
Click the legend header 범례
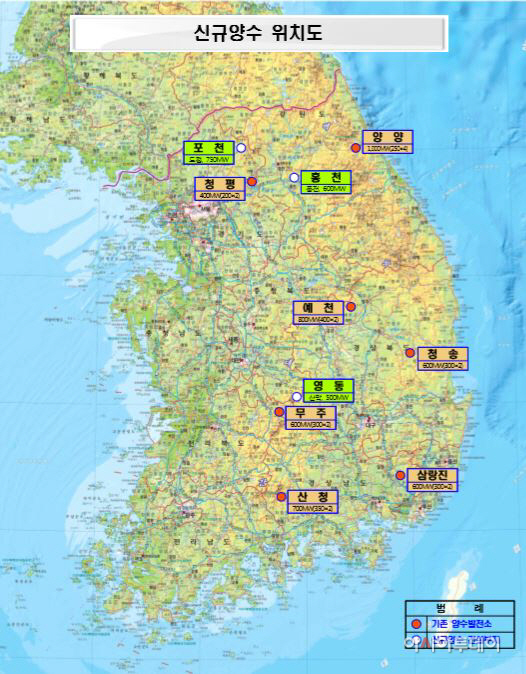click(x=460, y=608)
